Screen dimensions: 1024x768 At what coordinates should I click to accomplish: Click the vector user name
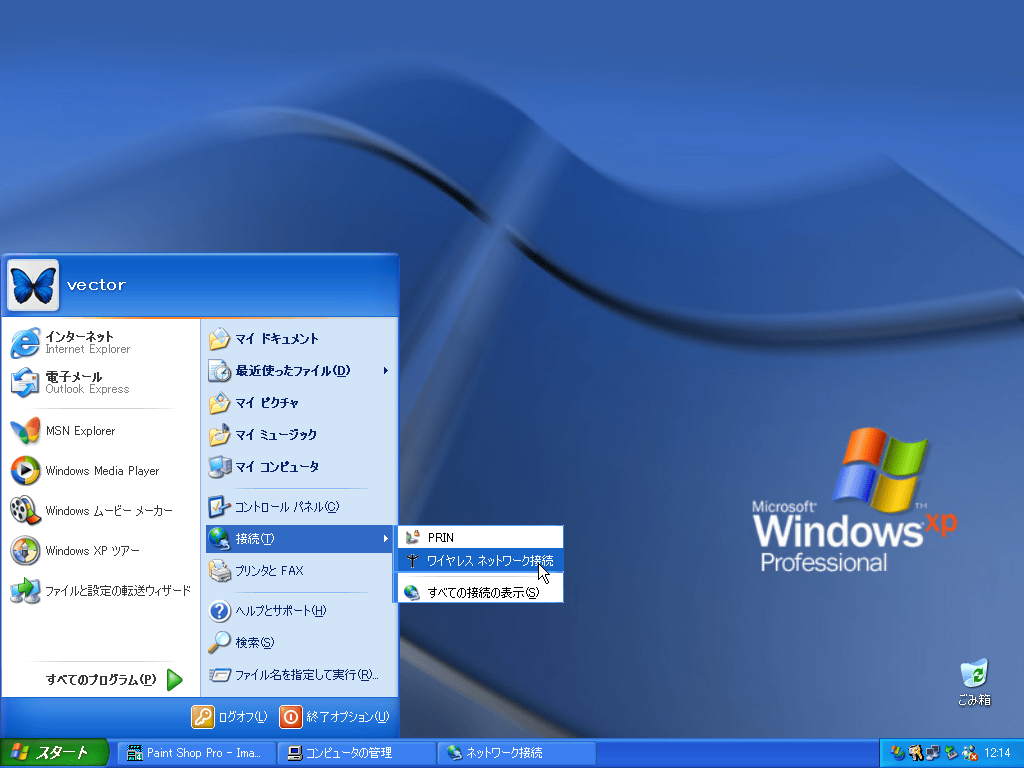pos(96,285)
